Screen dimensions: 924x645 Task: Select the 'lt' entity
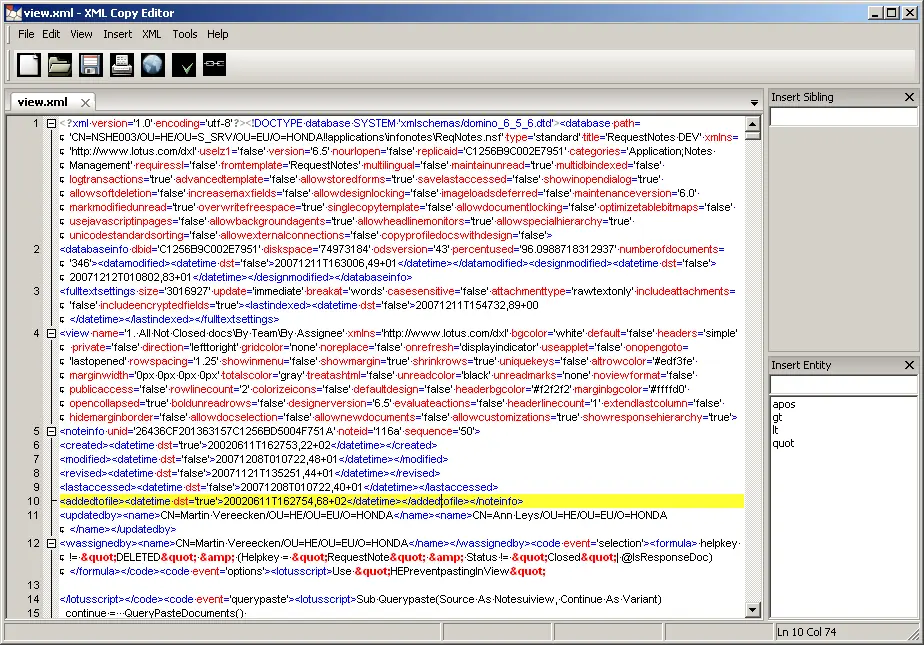pyautogui.click(x=776, y=431)
